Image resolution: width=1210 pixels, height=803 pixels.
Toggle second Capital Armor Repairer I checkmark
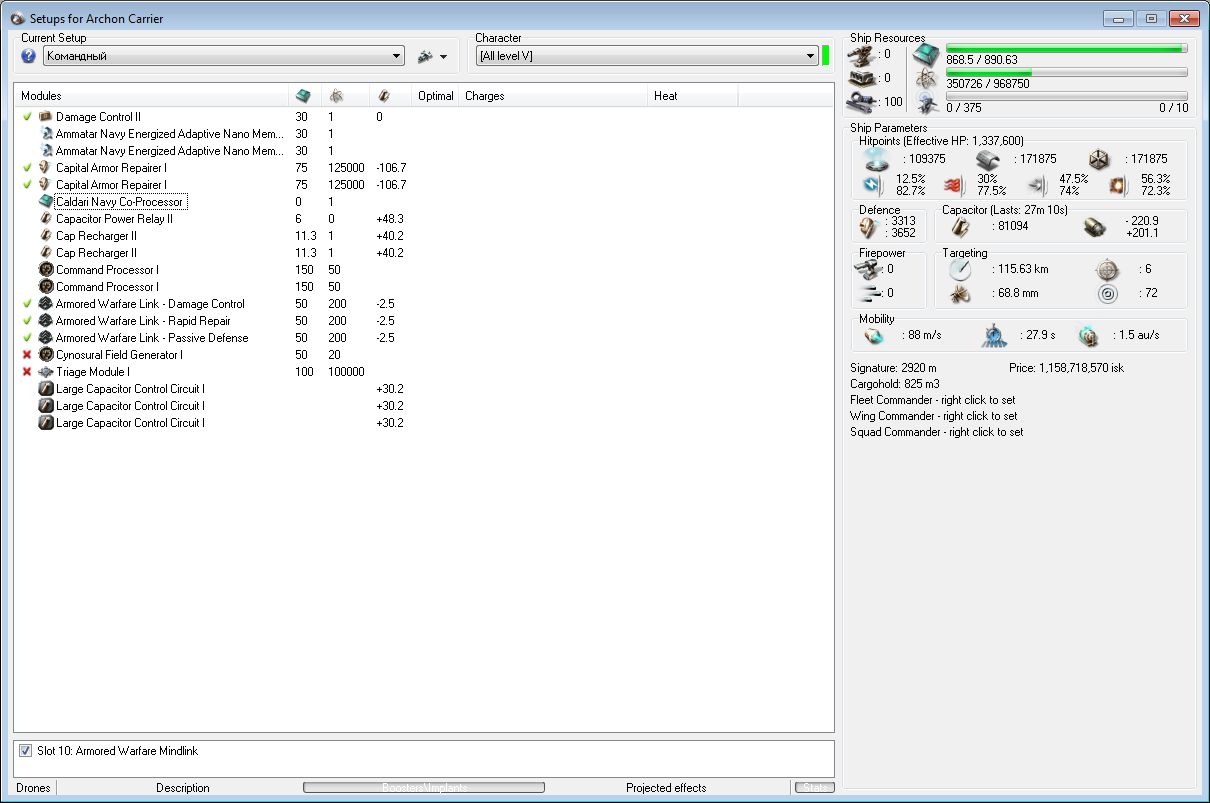tap(27, 185)
